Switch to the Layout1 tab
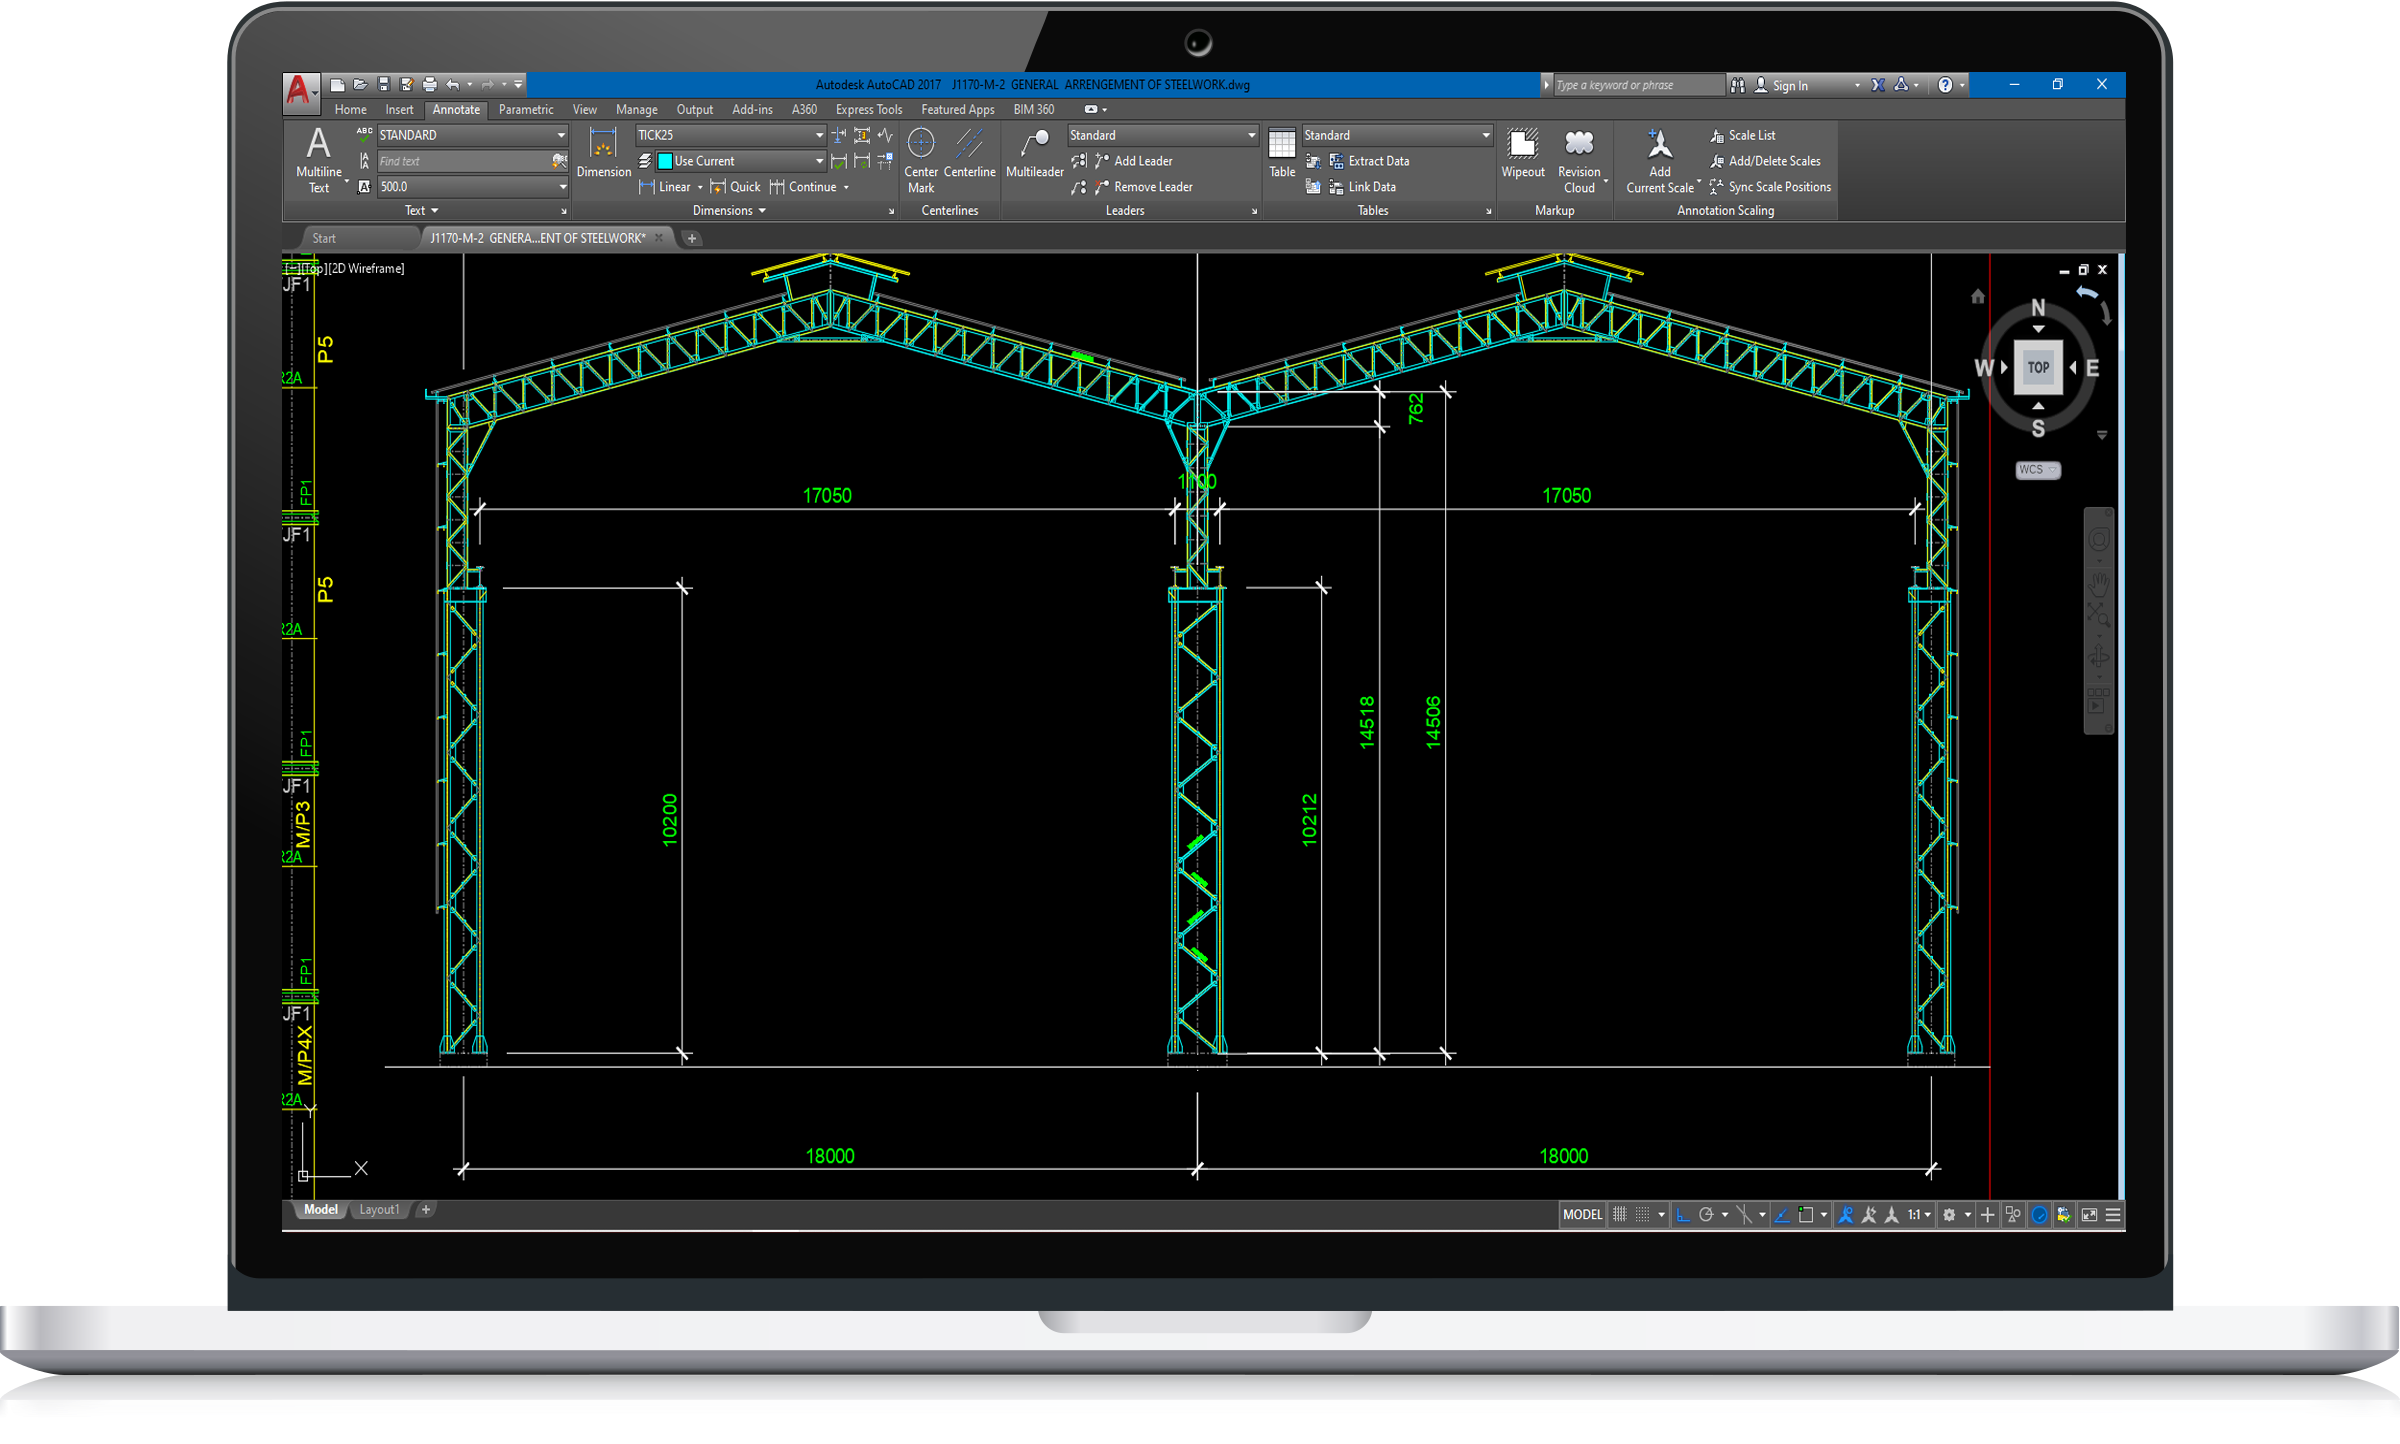 [x=379, y=1209]
